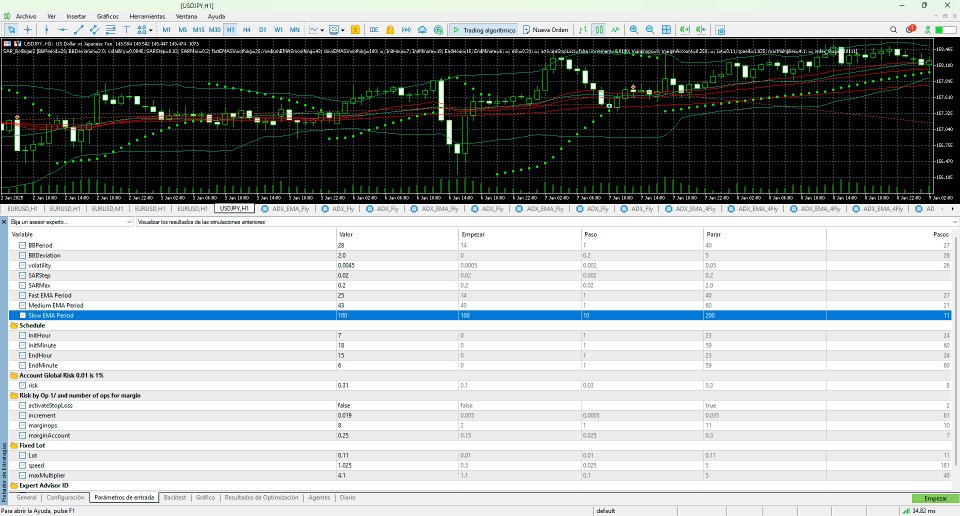Open the Archivo menu

coord(26,17)
